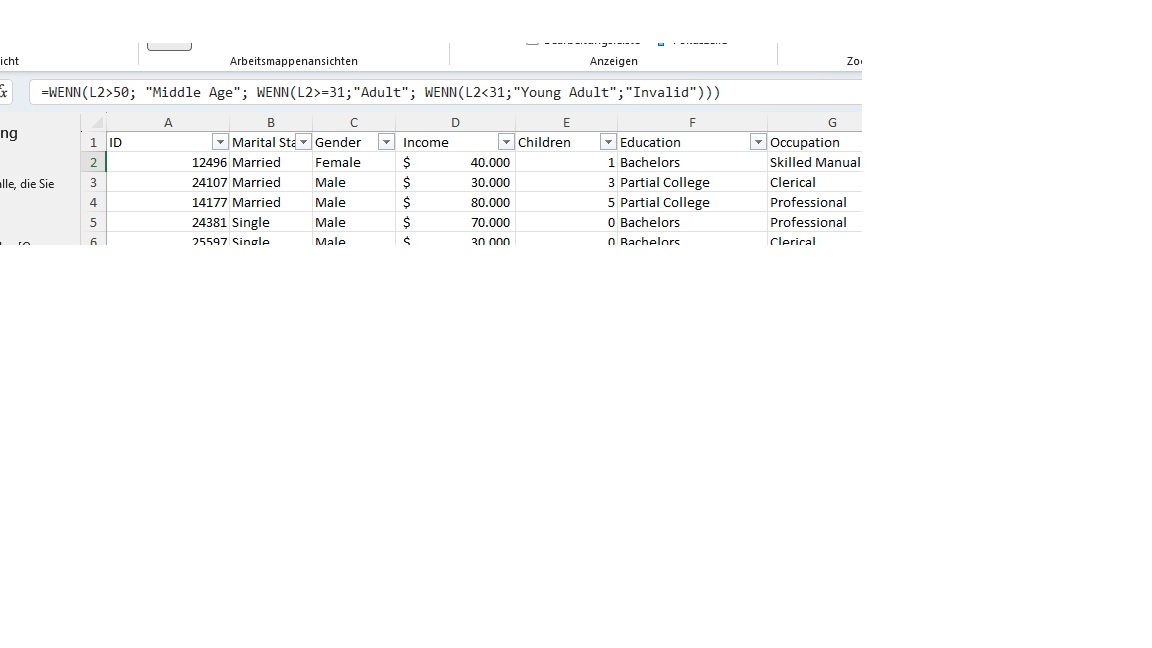
Task: Click the select-all corner triangle of the sheet
Action: pyautogui.click(x=93, y=122)
